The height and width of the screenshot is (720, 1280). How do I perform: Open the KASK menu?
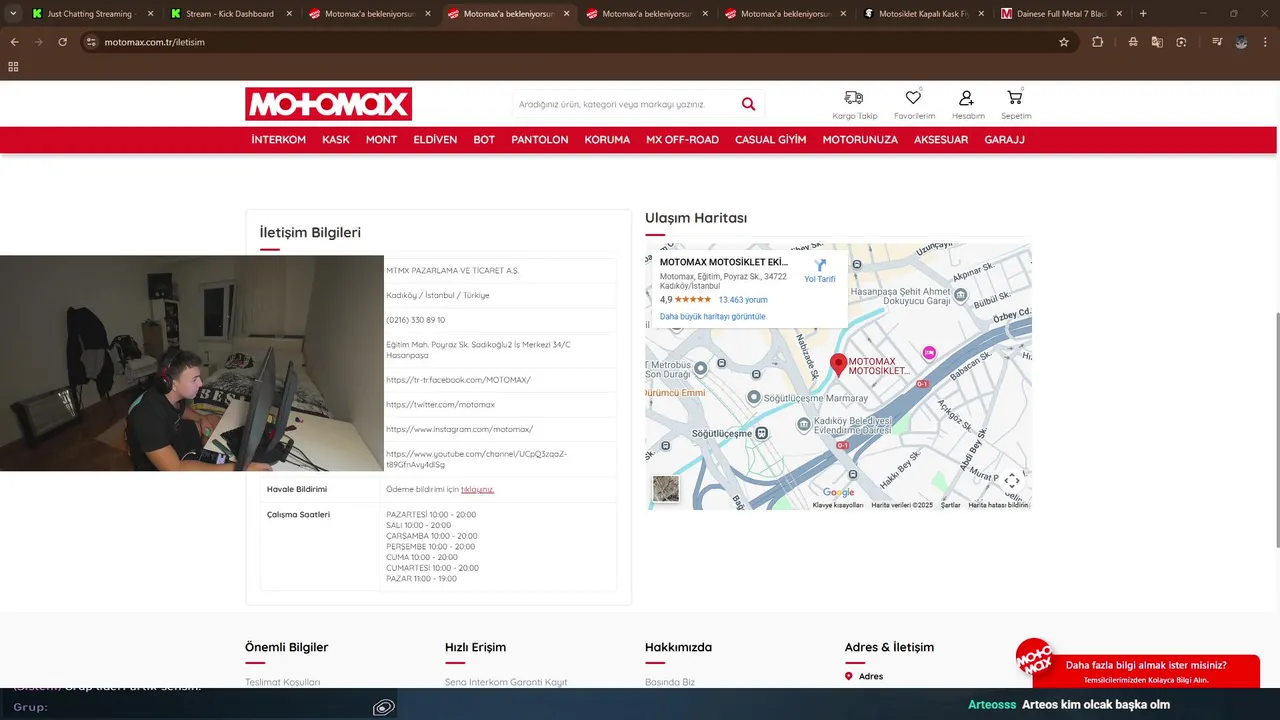(x=336, y=140)
